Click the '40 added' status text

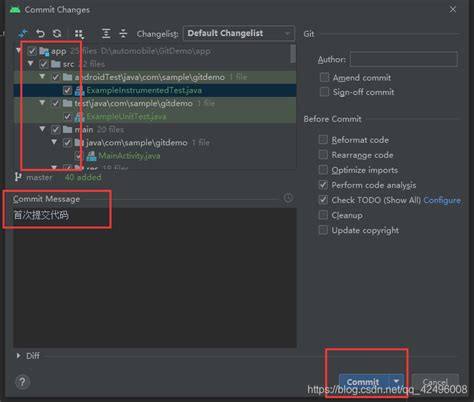coord(83,177)
